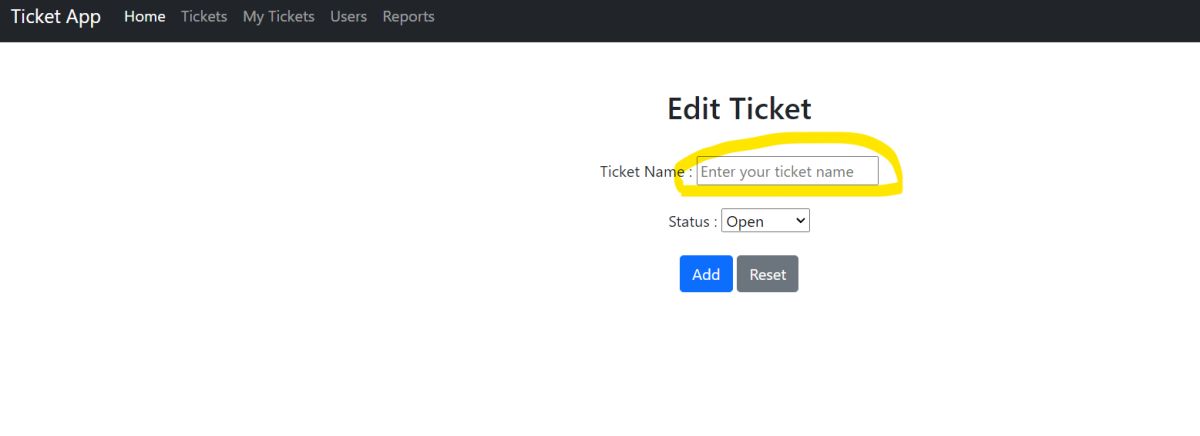Click the 'Status :' label
Viewport: 1200px width, 436px height.
pyautogui.click(x=692, y=222)
